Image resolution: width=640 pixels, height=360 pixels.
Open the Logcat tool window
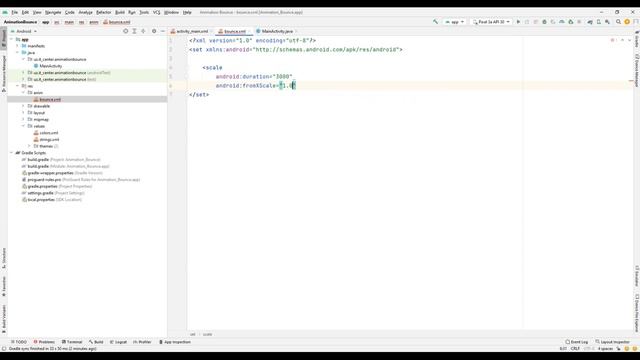tap(118, 342)
